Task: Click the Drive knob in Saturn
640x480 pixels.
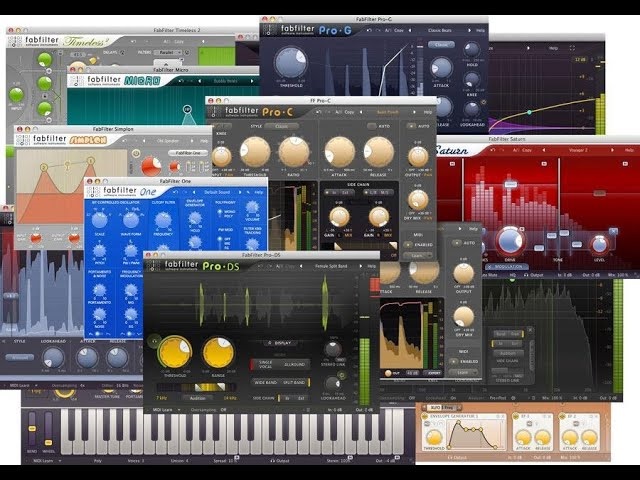Action: point(510,241)
